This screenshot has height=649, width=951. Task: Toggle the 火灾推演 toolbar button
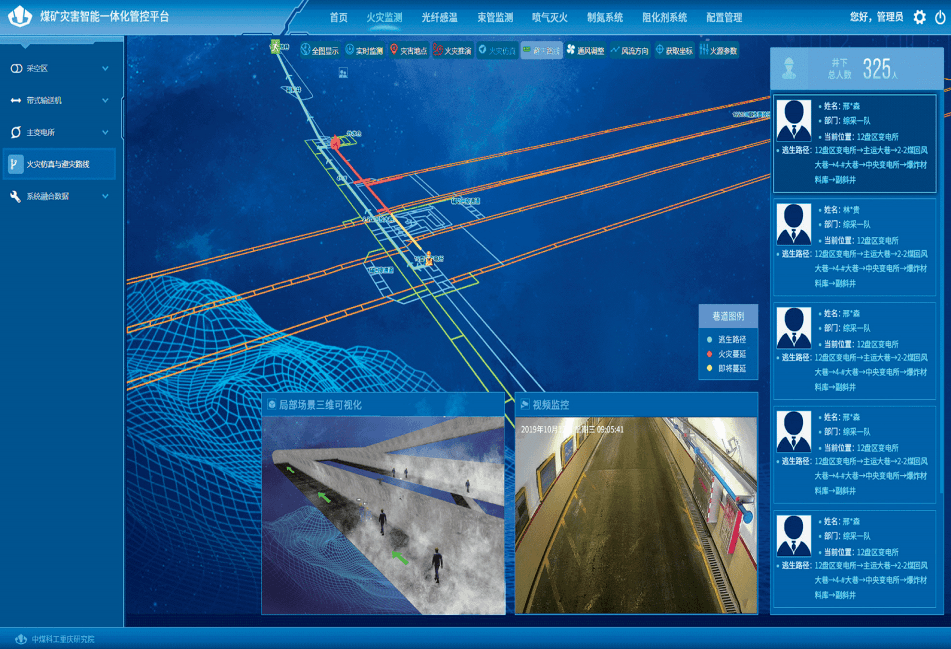(453, 50)
